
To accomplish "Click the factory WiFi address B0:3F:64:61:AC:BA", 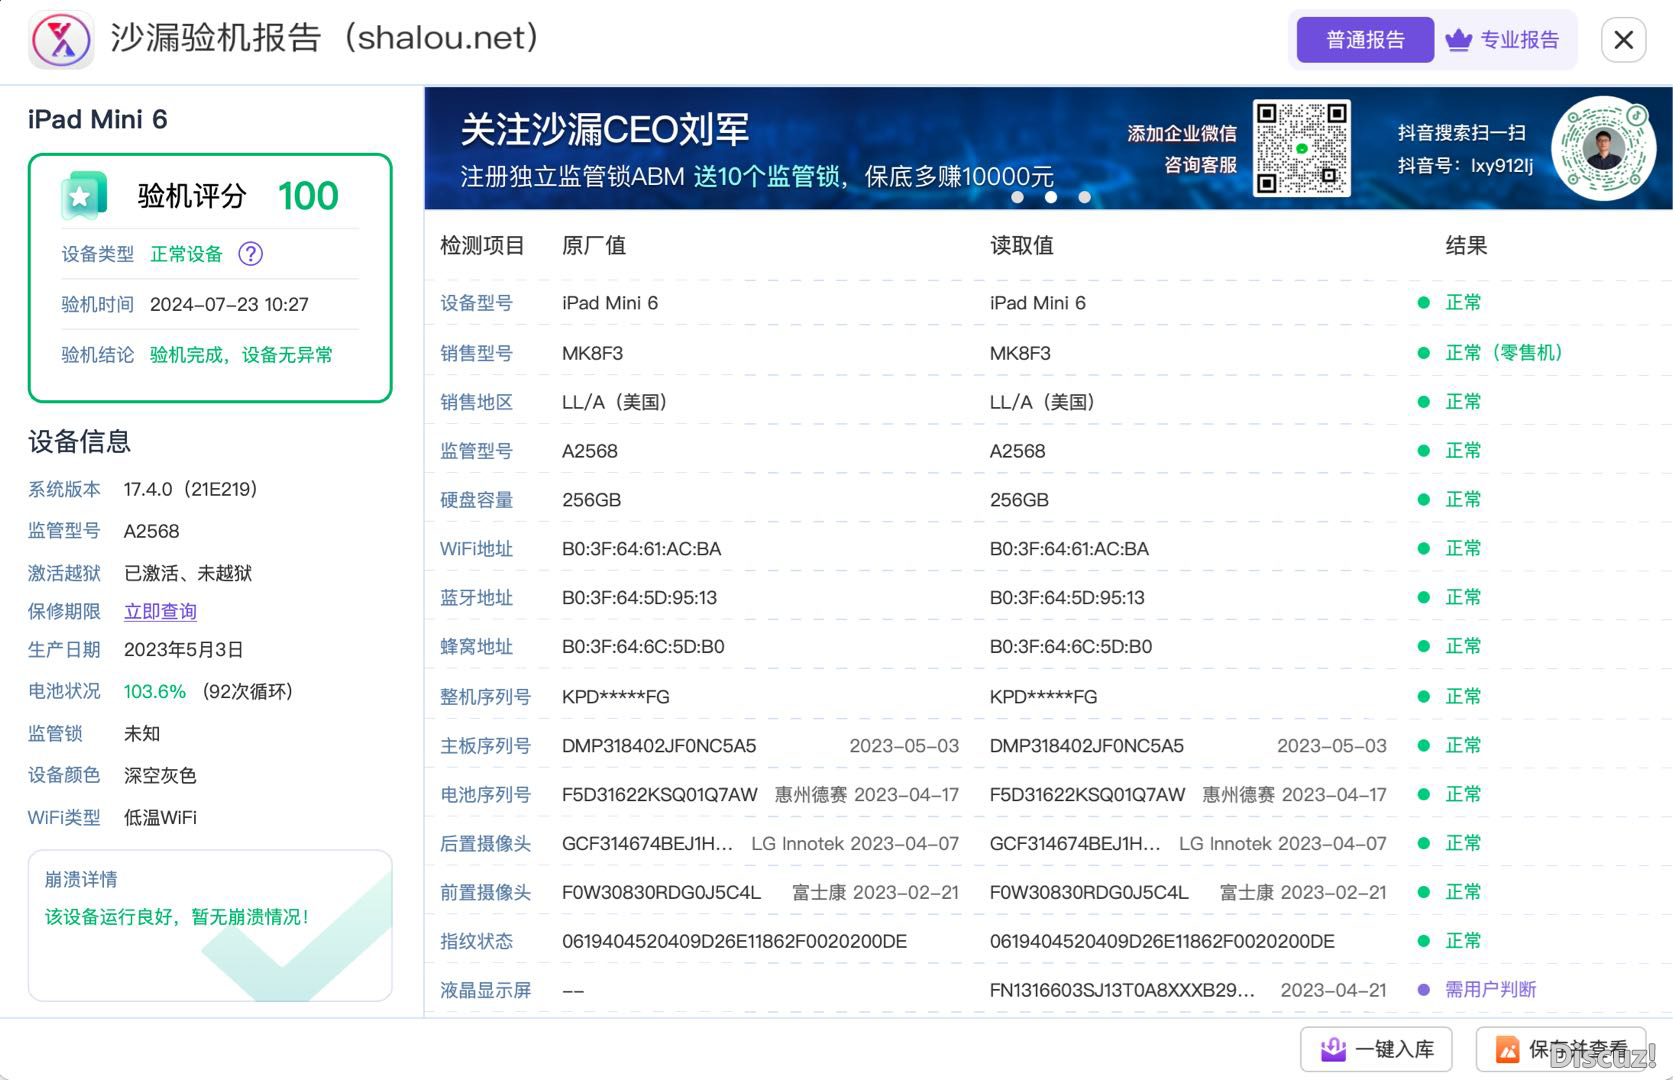I will pos(641,549).
